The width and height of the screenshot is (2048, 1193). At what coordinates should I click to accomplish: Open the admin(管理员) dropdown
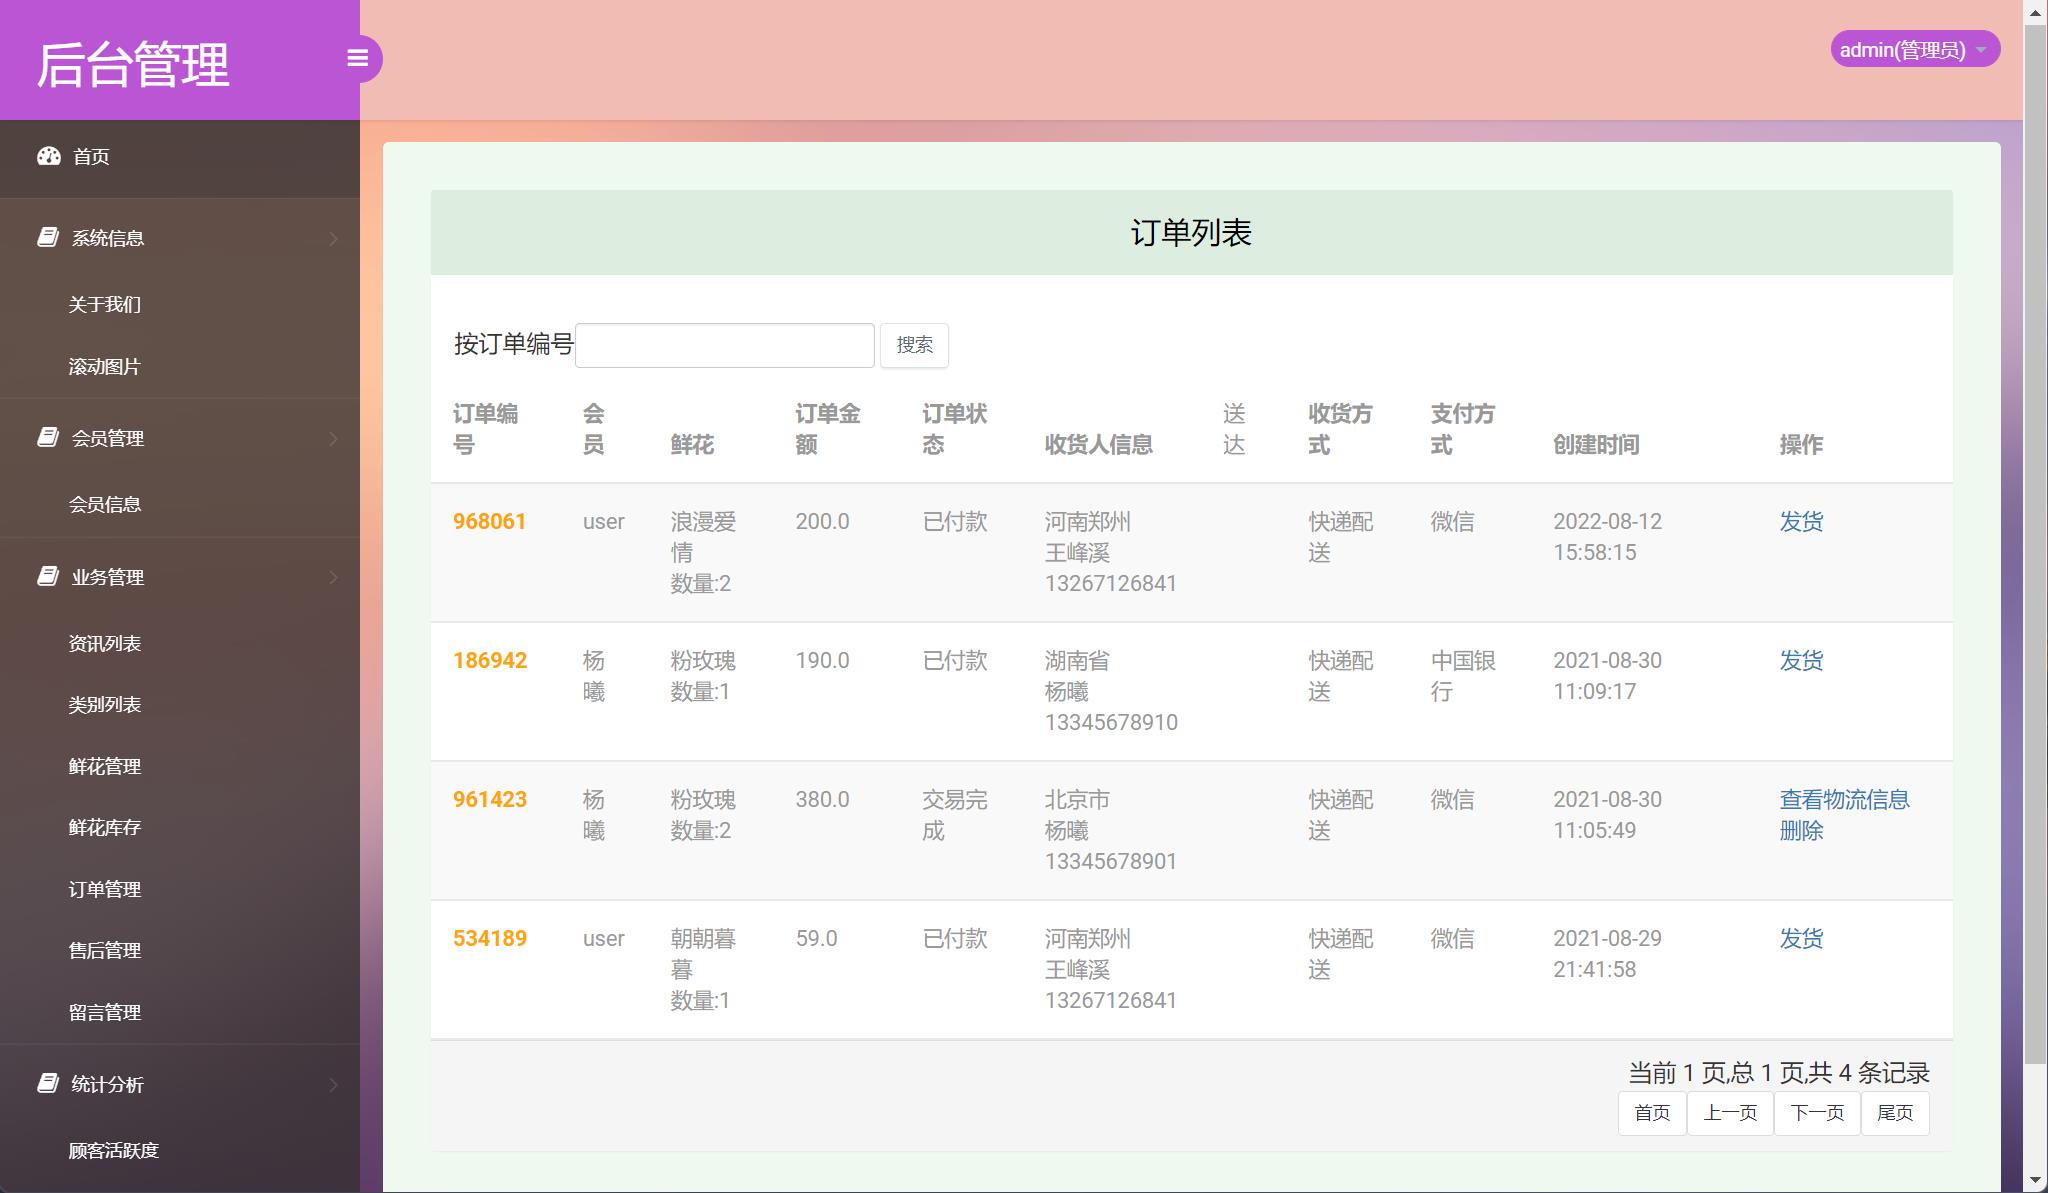pyautogui.click(x=1914, y=47)
